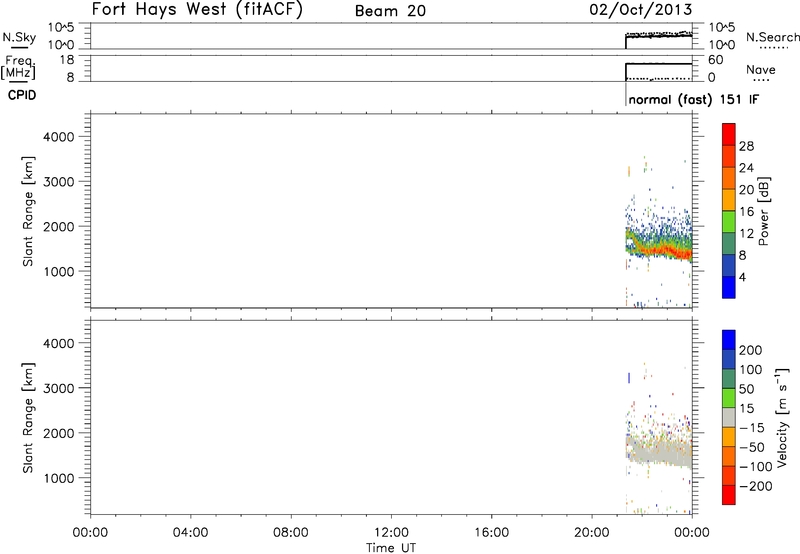Click the date "02/Oct/2013"
The width and height of the screenshot is (800, 554).
(x=641, y=10)
